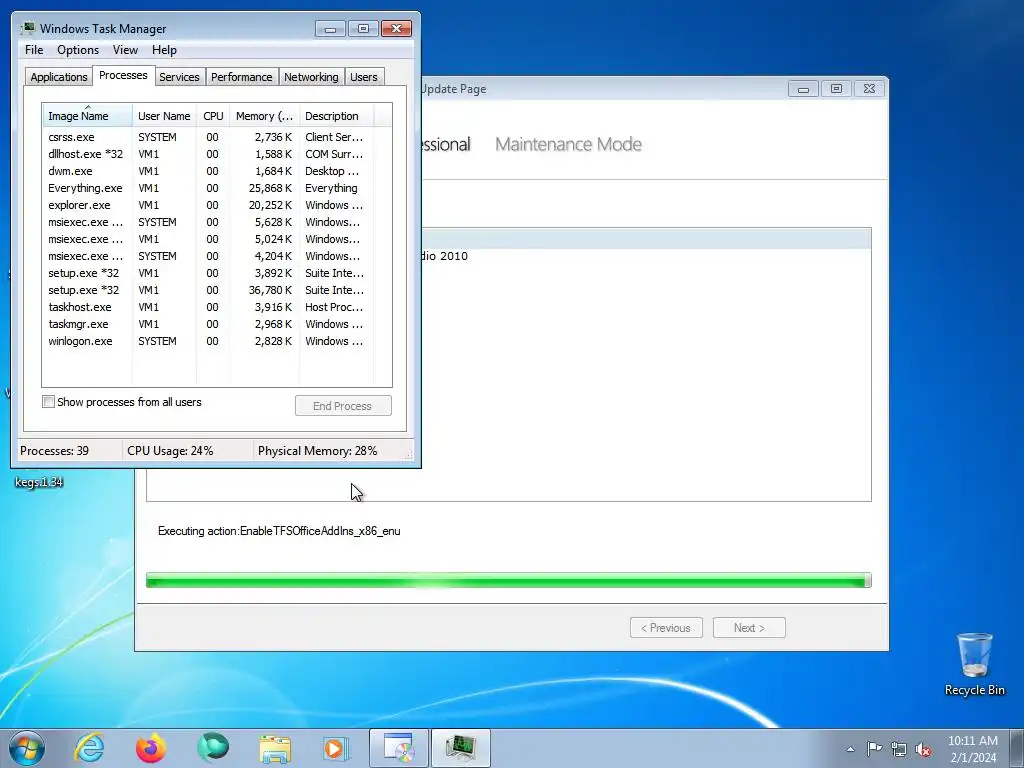Click CPU Usage: 24% in status bar
This screenshot has height=768, width=1024.
tap(170, 451)
